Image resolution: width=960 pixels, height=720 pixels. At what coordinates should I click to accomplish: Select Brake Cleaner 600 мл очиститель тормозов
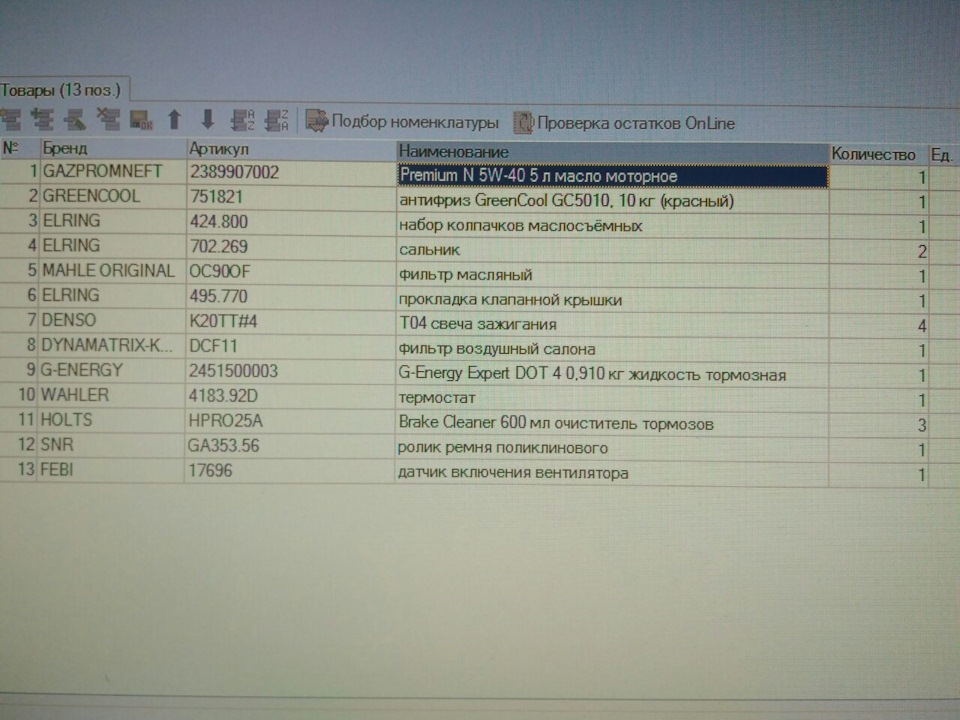612,424
